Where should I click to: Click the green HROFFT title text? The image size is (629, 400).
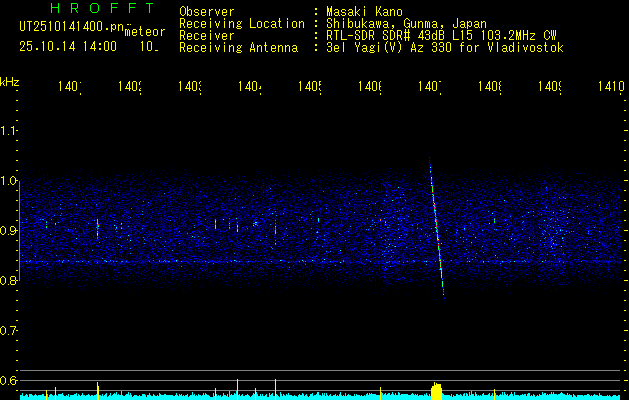click(x=102, y=8)
